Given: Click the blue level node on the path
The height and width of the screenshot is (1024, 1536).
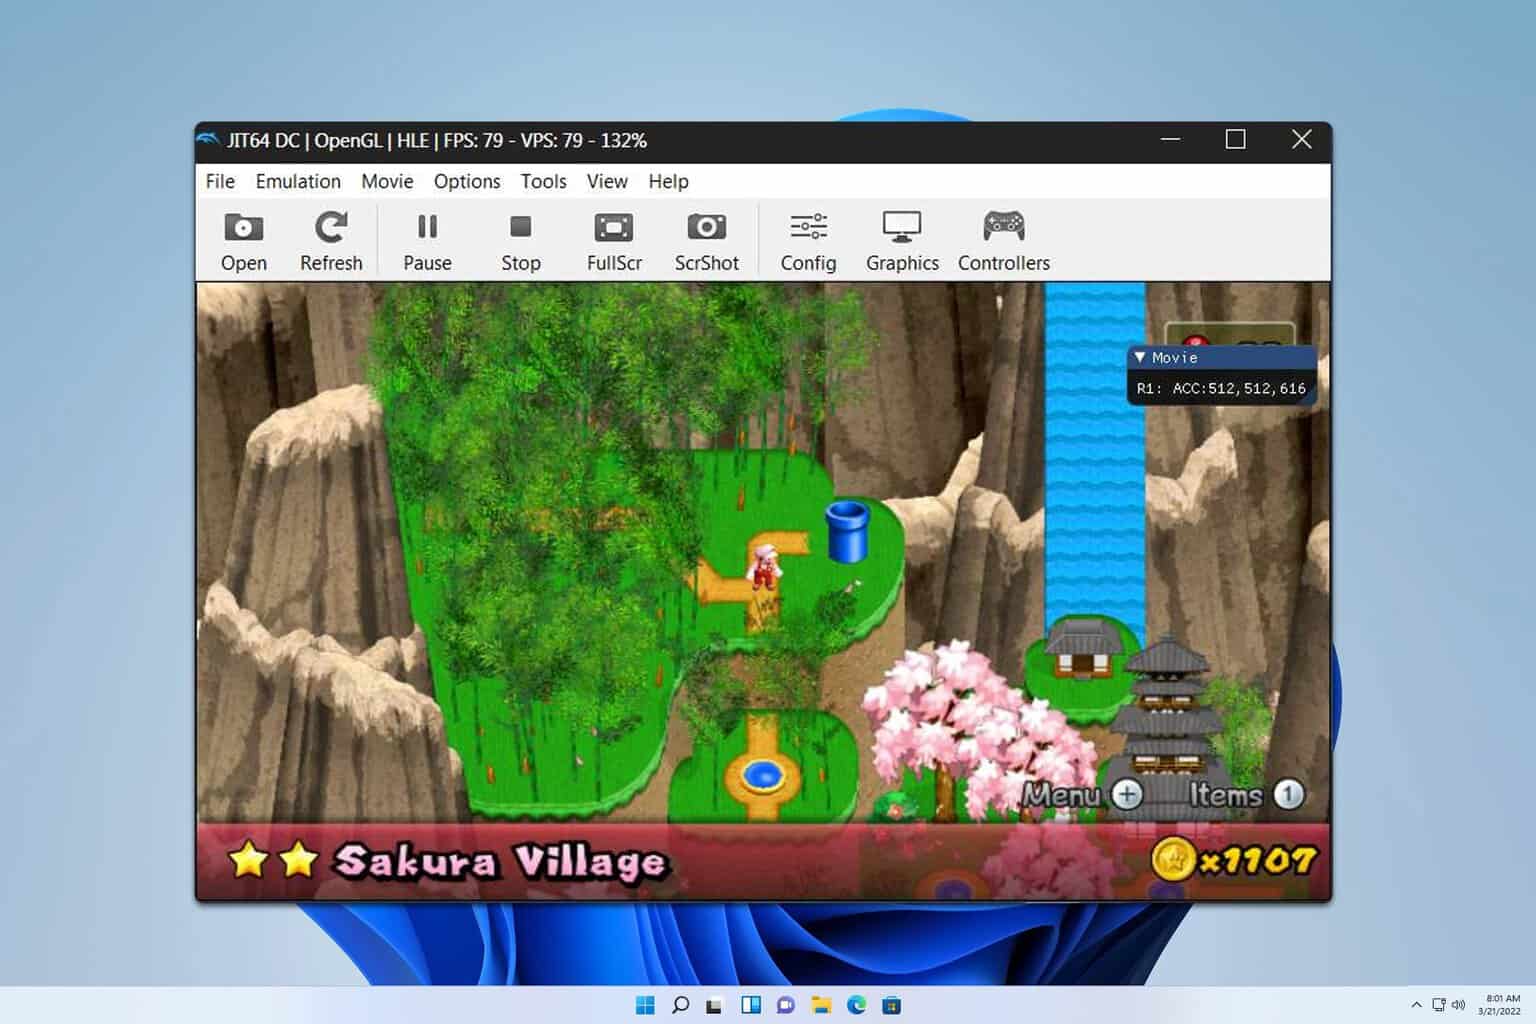Looking at the screenshot, I should (763, 775).
